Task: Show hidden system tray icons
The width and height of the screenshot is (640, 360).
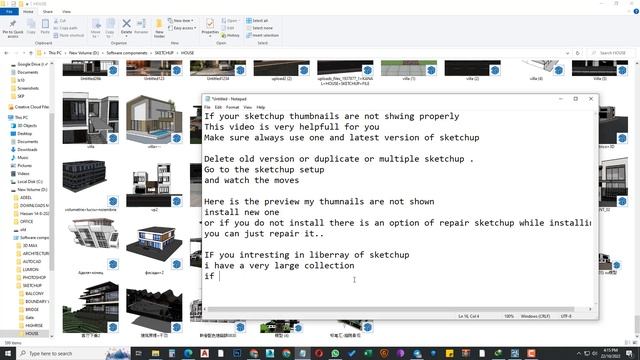Action: 579,353
